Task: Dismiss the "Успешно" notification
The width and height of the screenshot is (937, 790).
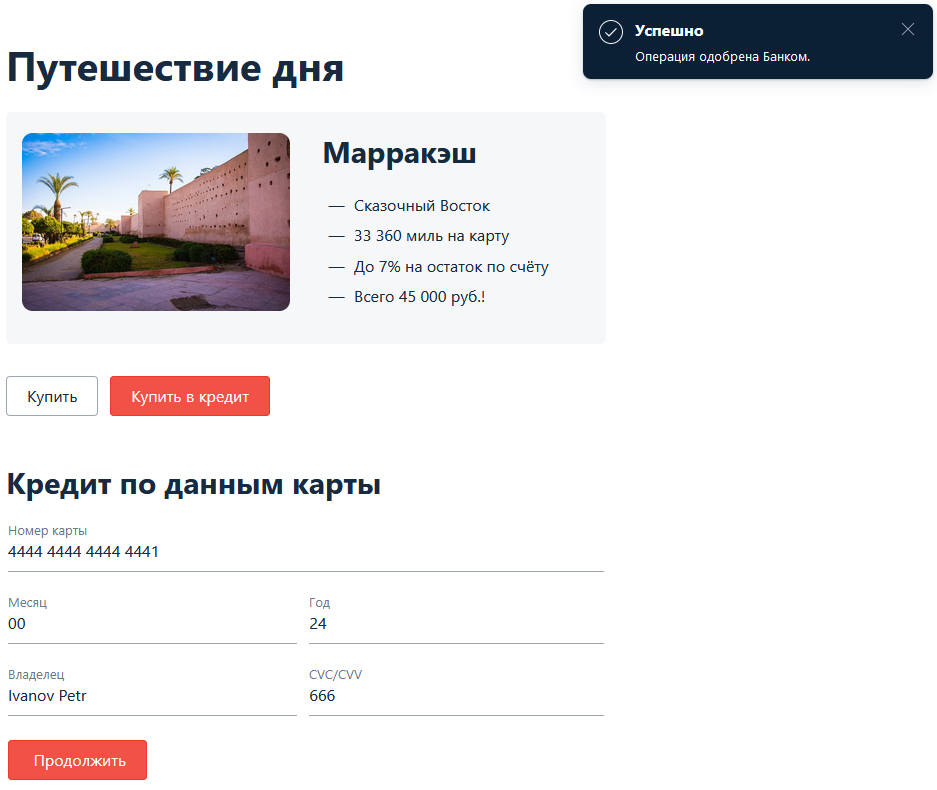Action: 908,30
